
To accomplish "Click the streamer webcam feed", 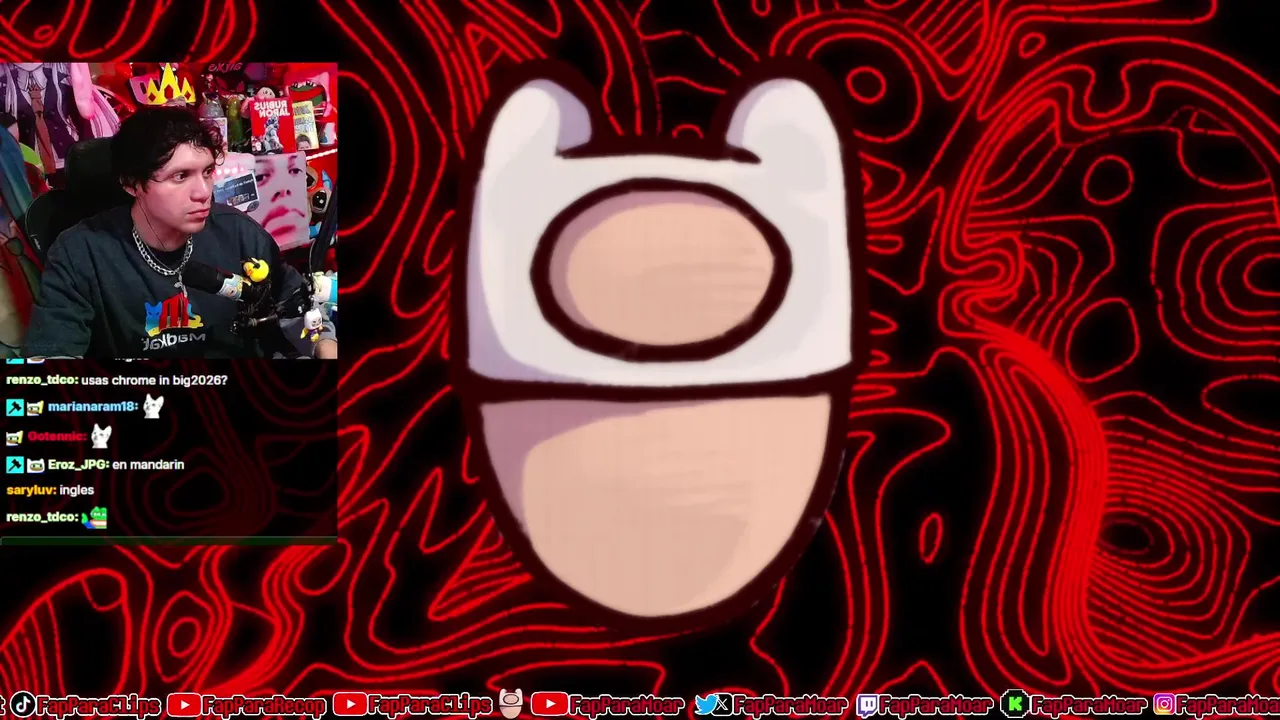I will tap(169, 210).
